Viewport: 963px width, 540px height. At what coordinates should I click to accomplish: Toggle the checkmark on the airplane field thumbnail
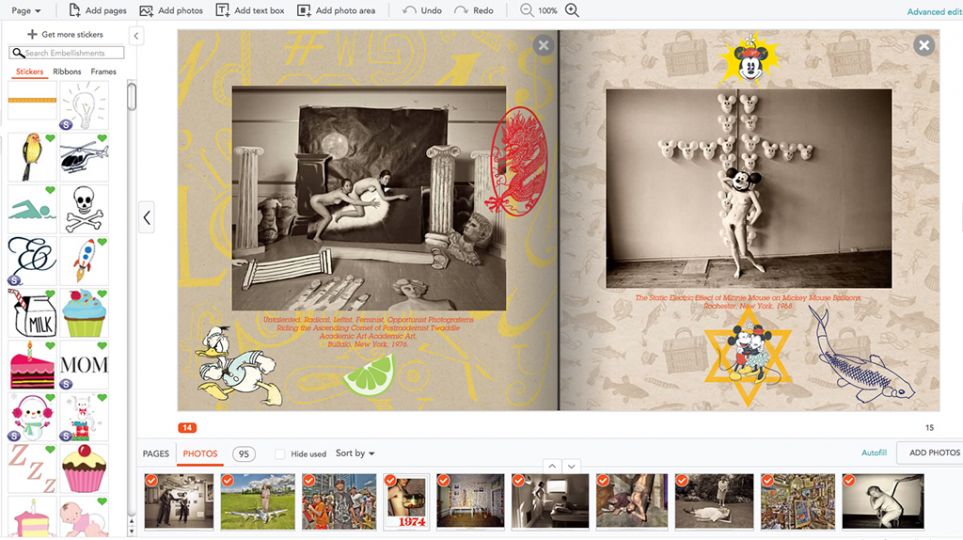(227, 481)
